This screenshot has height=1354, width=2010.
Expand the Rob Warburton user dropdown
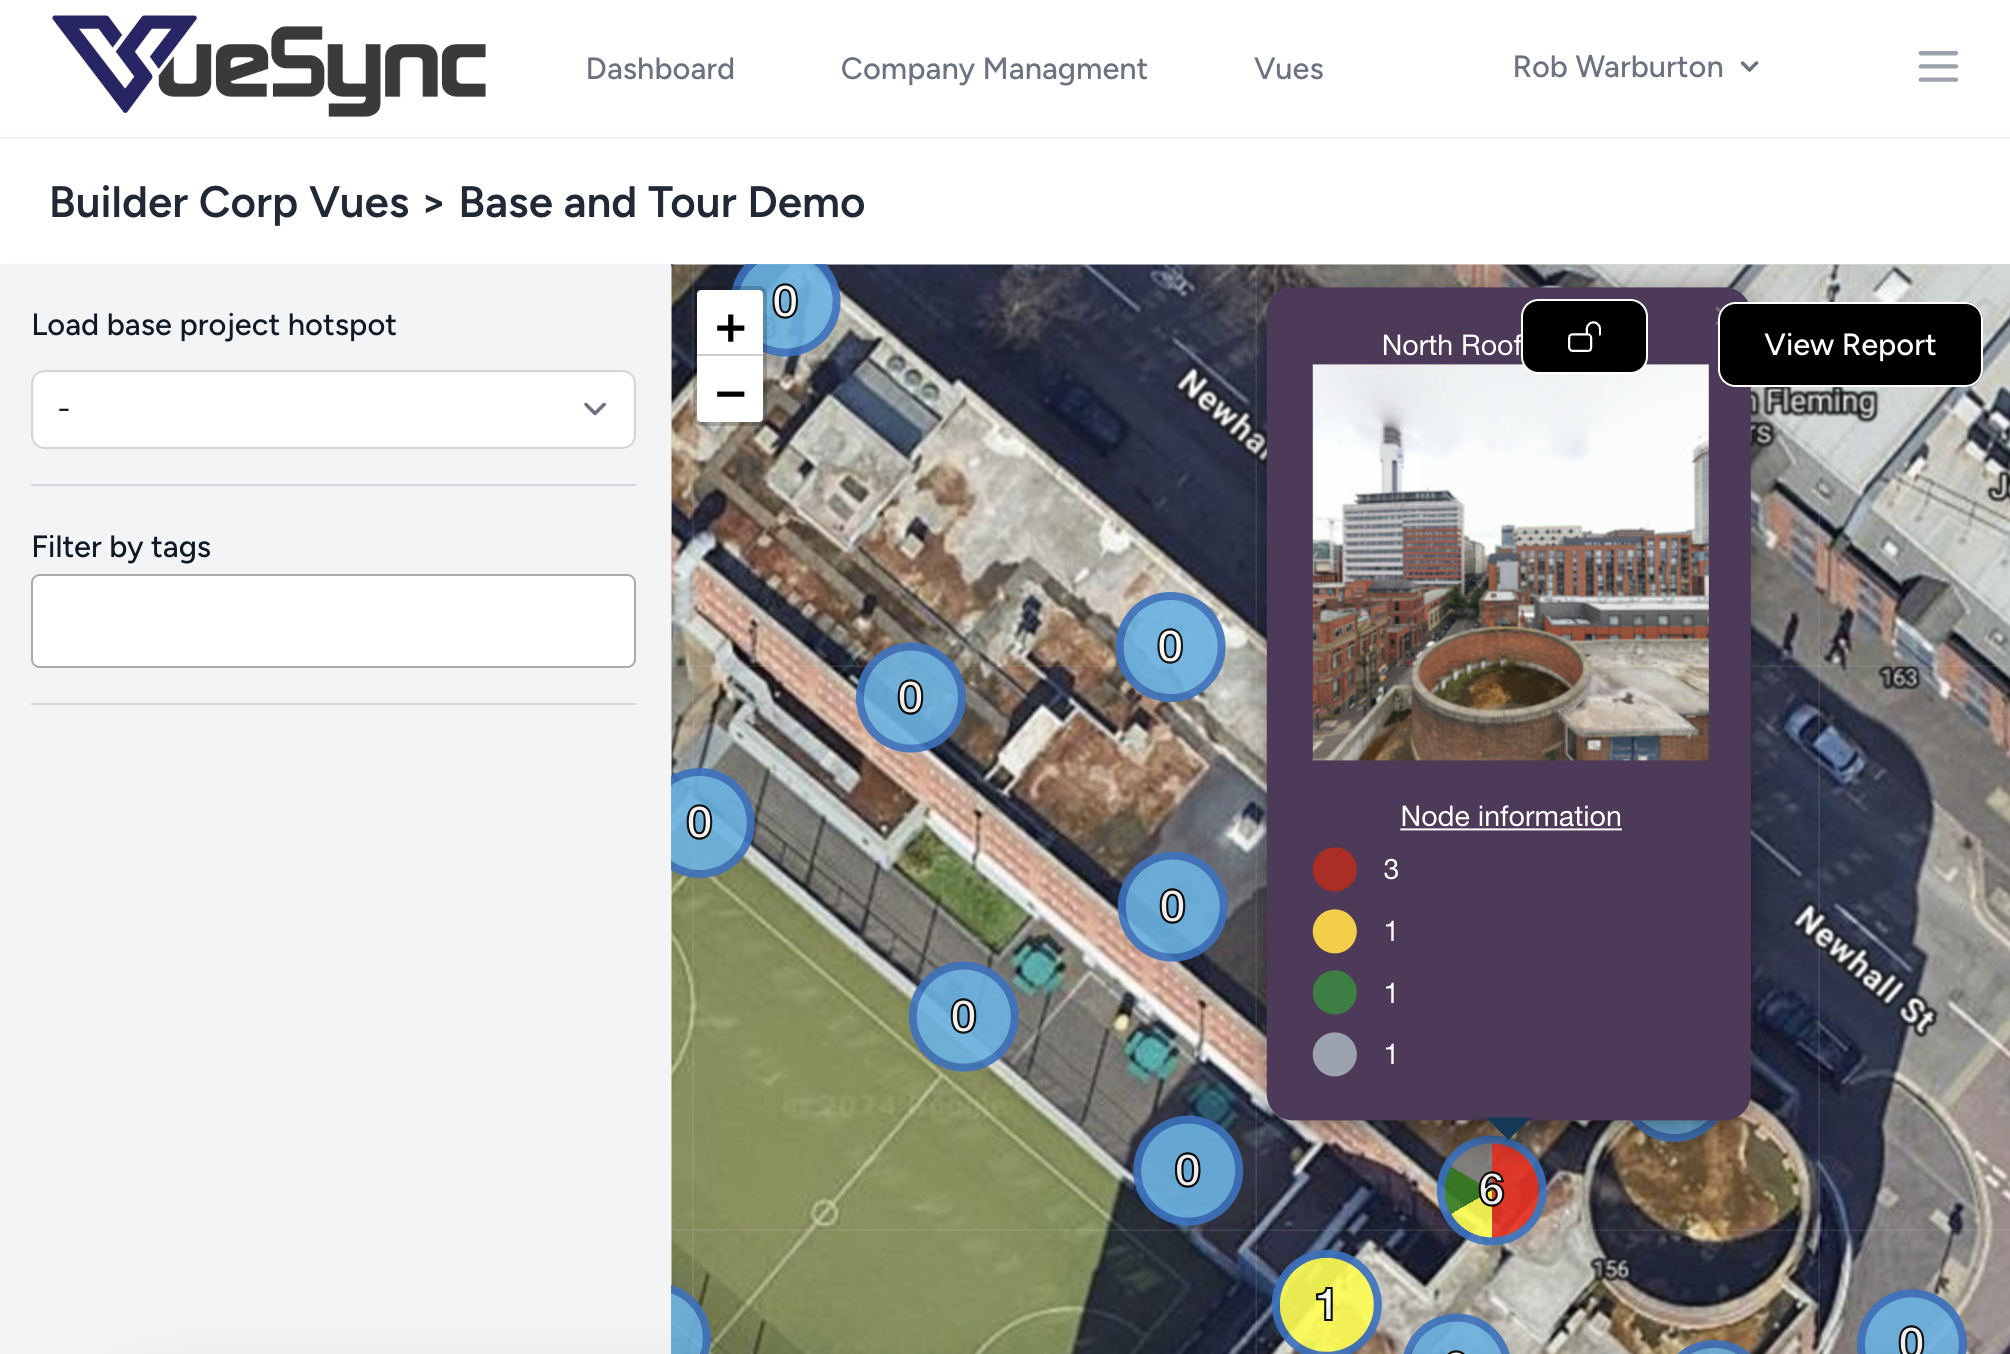[1635, 67]
